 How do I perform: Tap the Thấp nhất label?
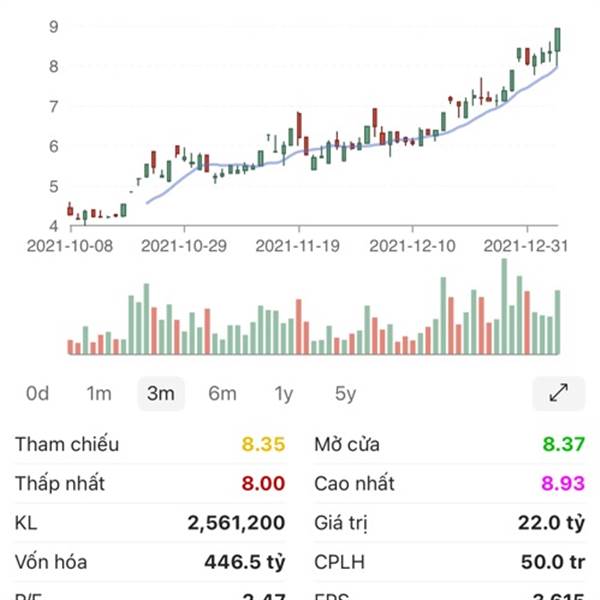click(60, 484)
